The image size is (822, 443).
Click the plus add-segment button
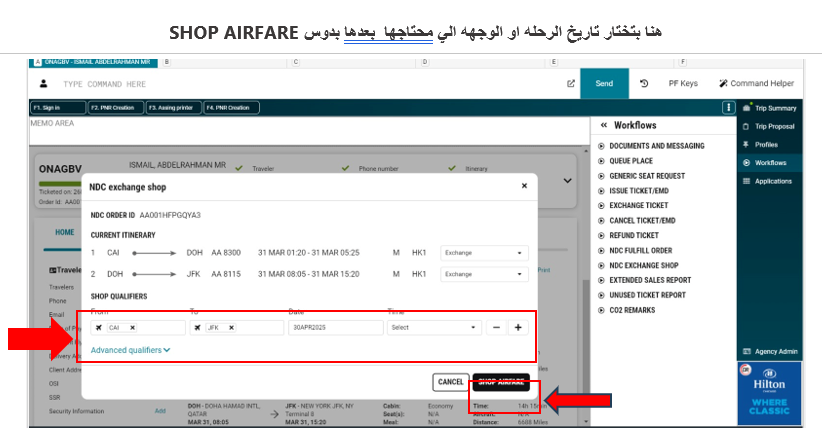pos(518,328)
